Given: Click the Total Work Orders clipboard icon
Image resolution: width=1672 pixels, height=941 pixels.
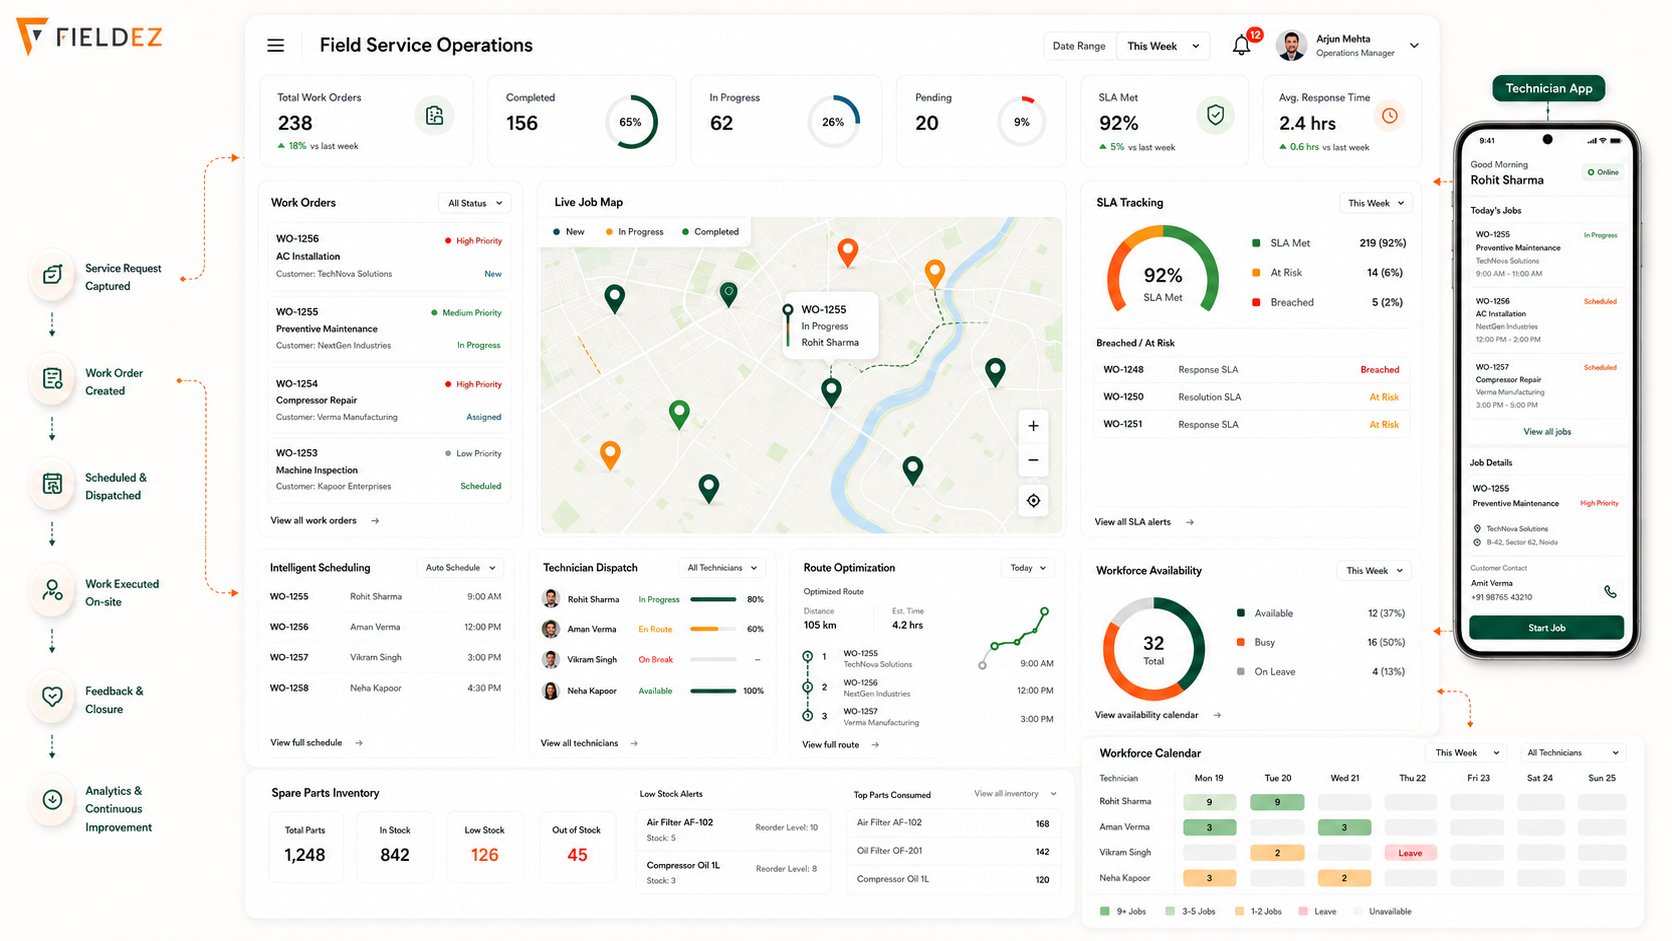Looking at the screenshot, I should [x=434, y=116].
